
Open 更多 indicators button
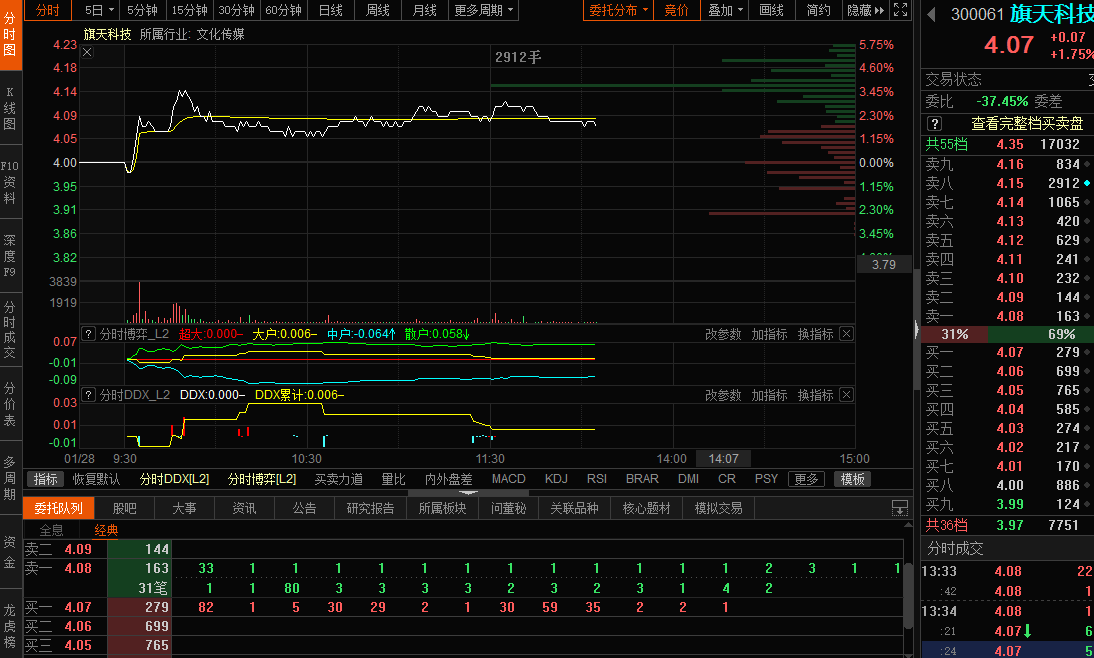point(807,479)
